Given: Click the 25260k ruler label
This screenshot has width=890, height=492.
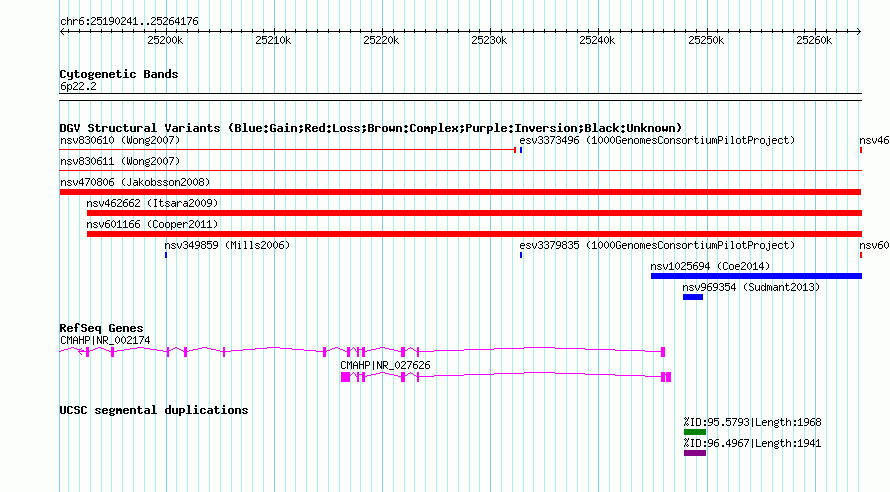Looking at the screenshot, I should point(814,41).
